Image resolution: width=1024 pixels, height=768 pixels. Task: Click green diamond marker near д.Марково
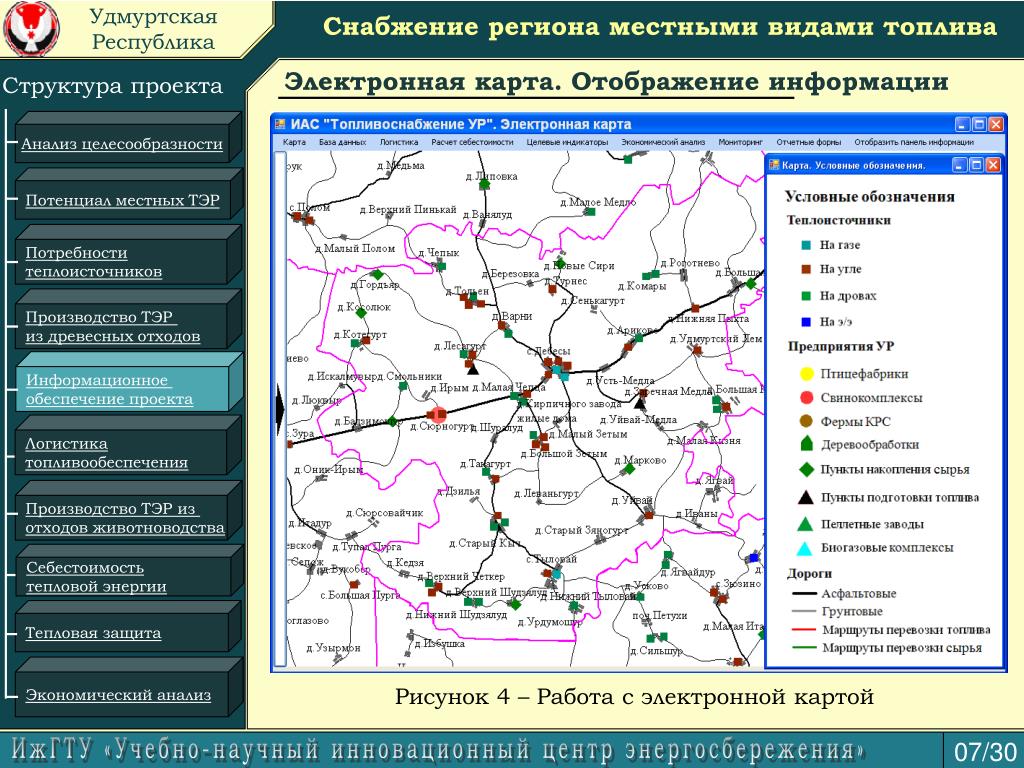click(x=630, y=469)
